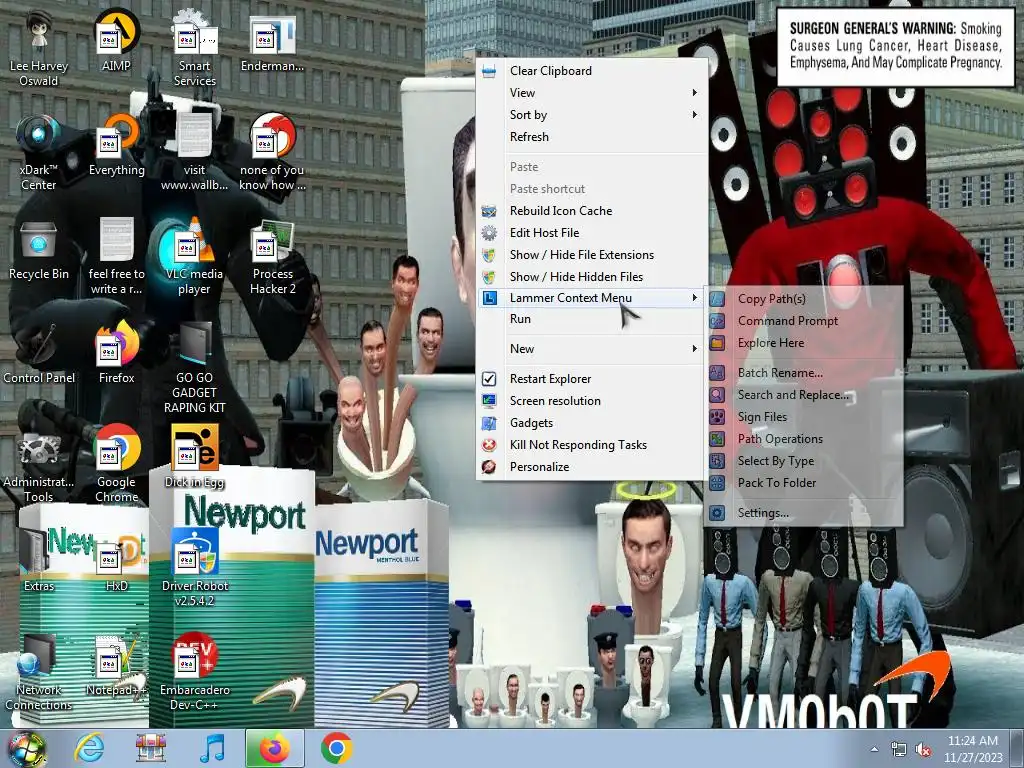
Task: Choose Edit Host File menu entry
Action: click(x=592, y=232)
